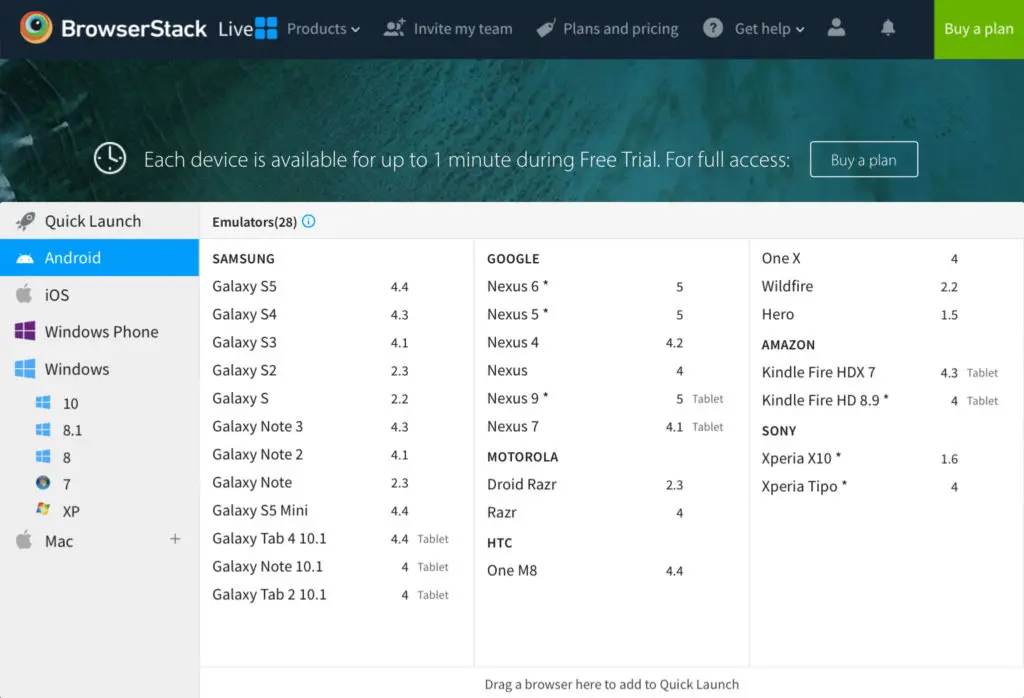
Task: Click the Windows Phone logo icon
Action: 25,331
